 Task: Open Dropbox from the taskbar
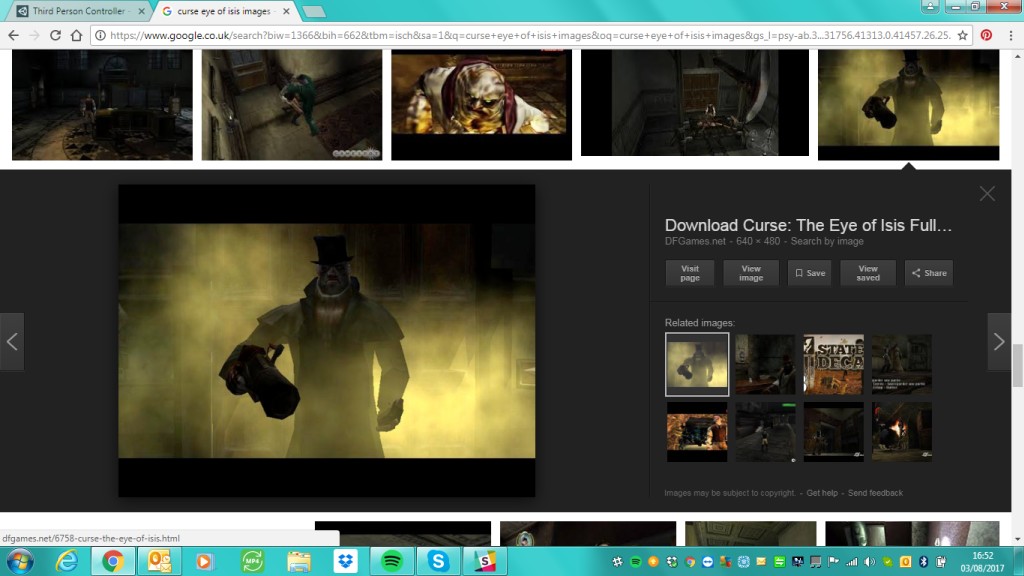point(345,561)
